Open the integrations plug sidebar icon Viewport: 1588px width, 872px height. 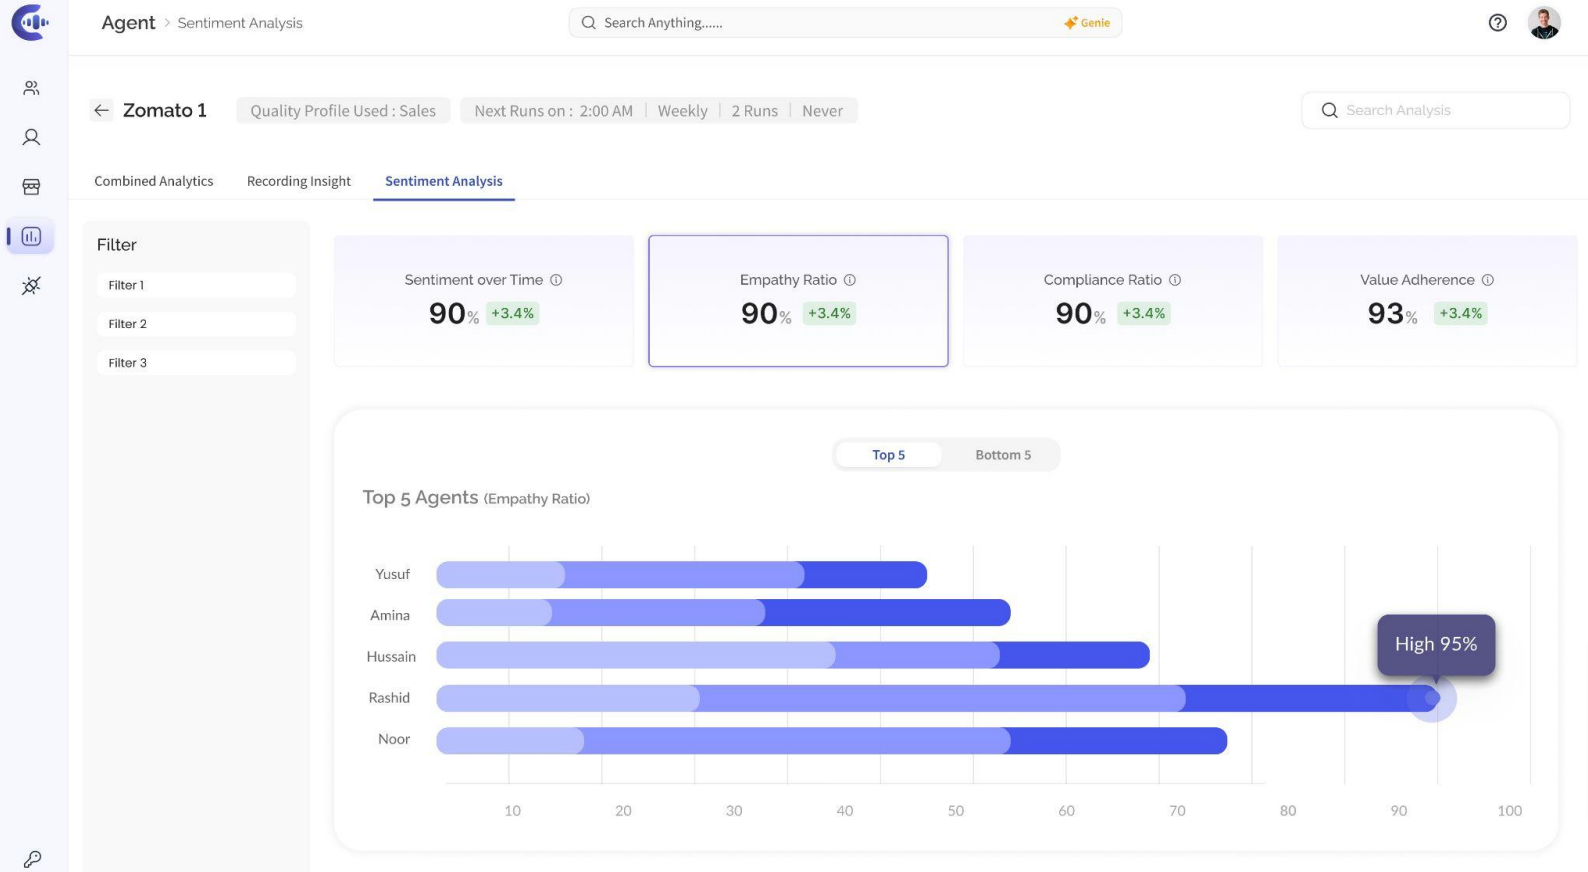point(32,286)
